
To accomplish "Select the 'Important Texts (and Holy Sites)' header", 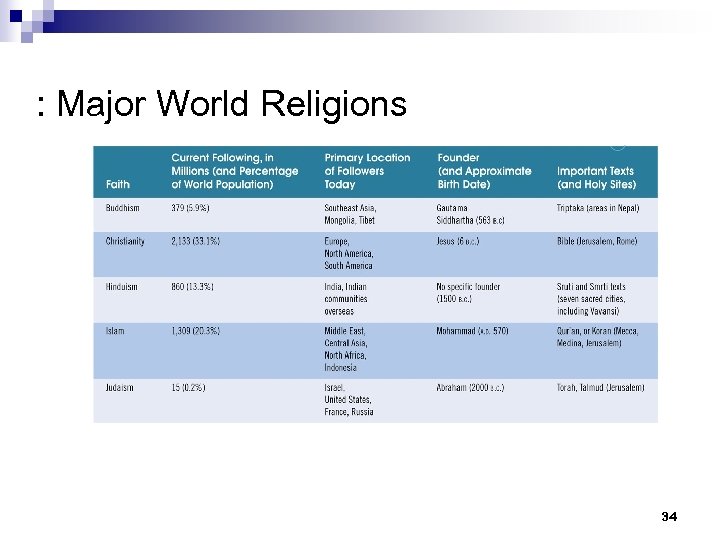I will point(596,178).
